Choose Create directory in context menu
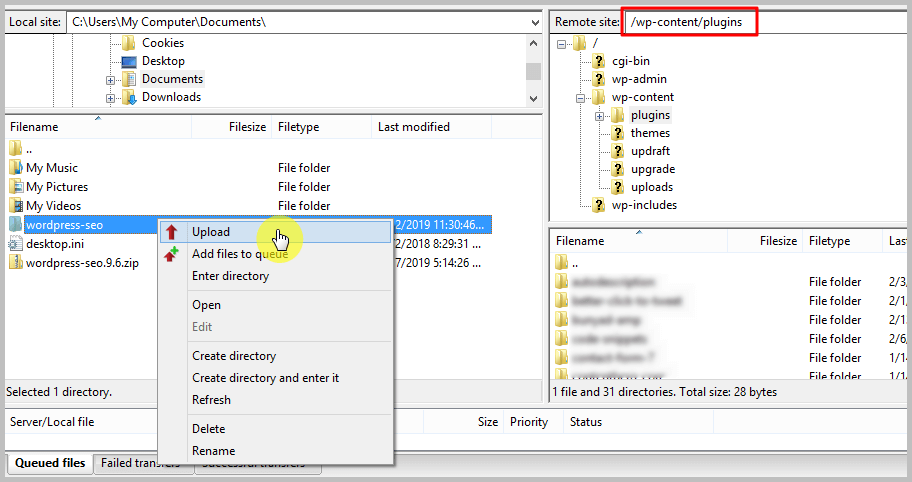 (x=276, y=356)
